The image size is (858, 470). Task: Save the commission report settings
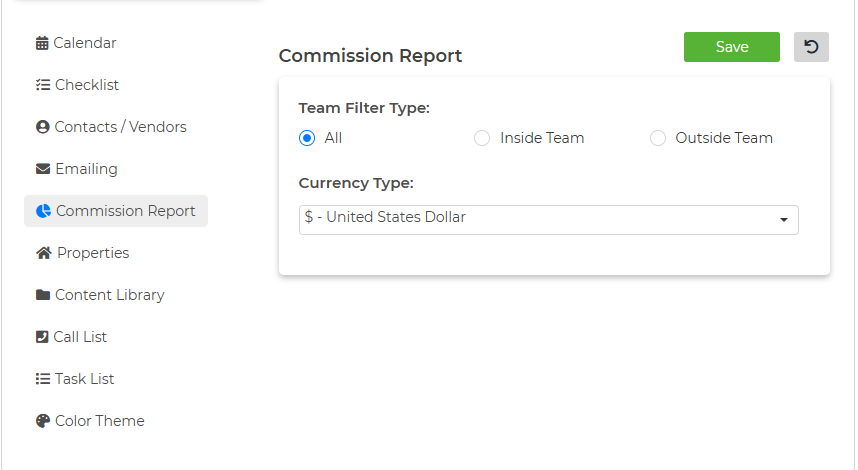pos(732,47)
